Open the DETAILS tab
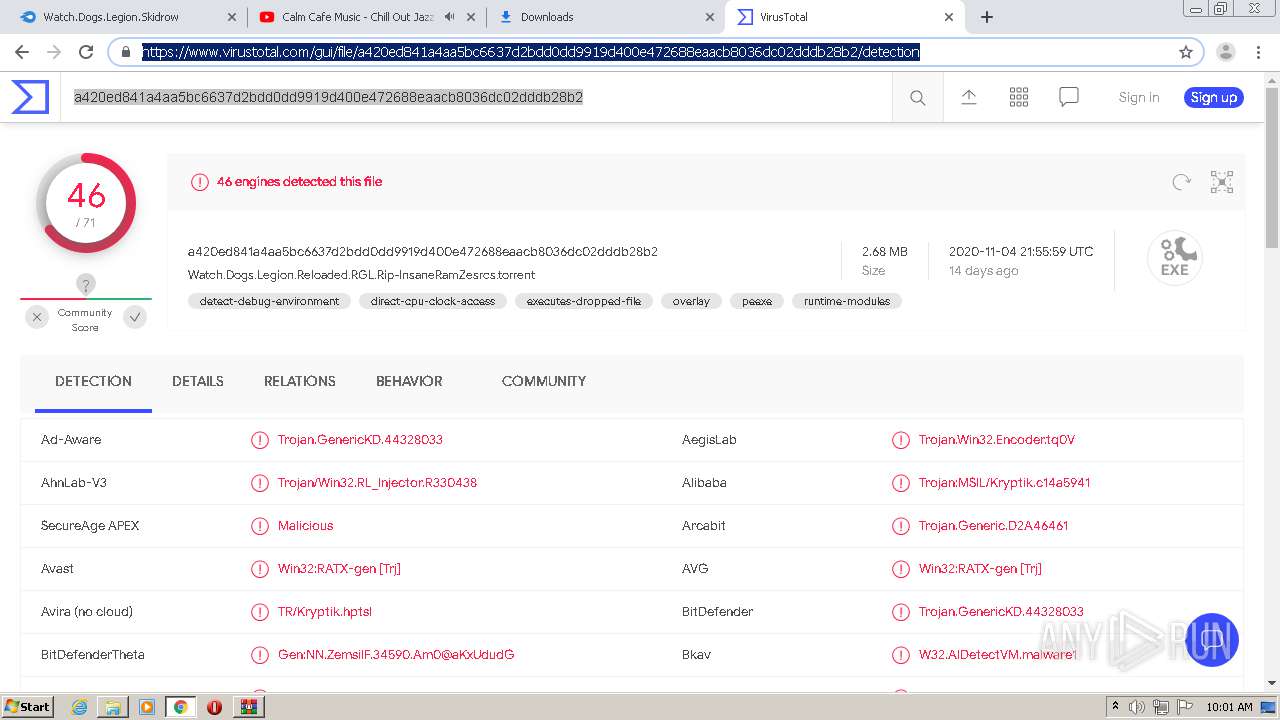Viewport: 1280px width, 720px height. tap(198, 381)
